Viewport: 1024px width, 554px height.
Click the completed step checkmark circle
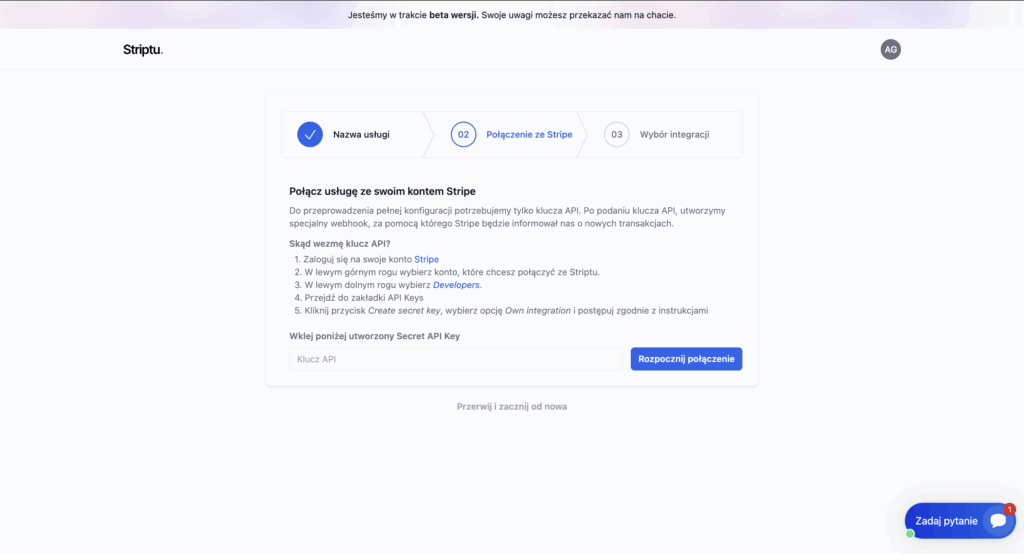point(310,135)
